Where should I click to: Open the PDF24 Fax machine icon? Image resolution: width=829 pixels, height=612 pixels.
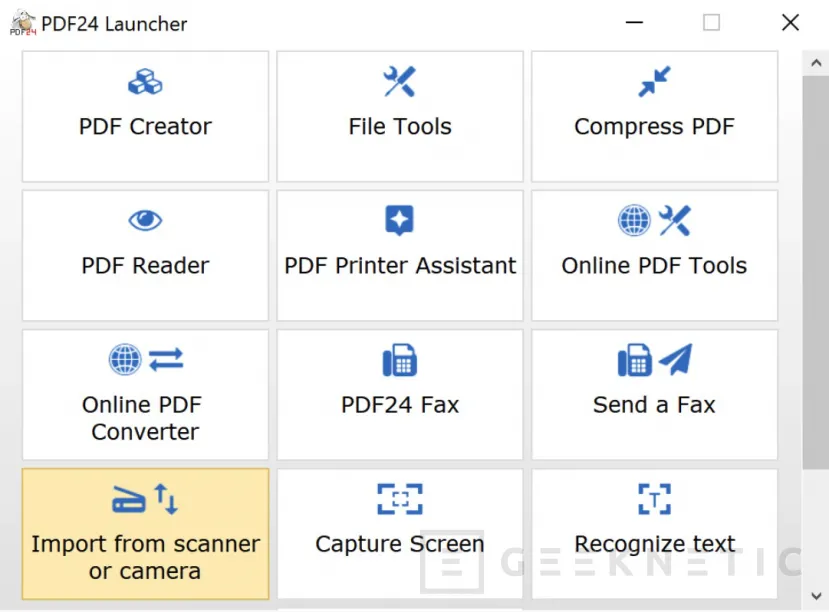400,360
